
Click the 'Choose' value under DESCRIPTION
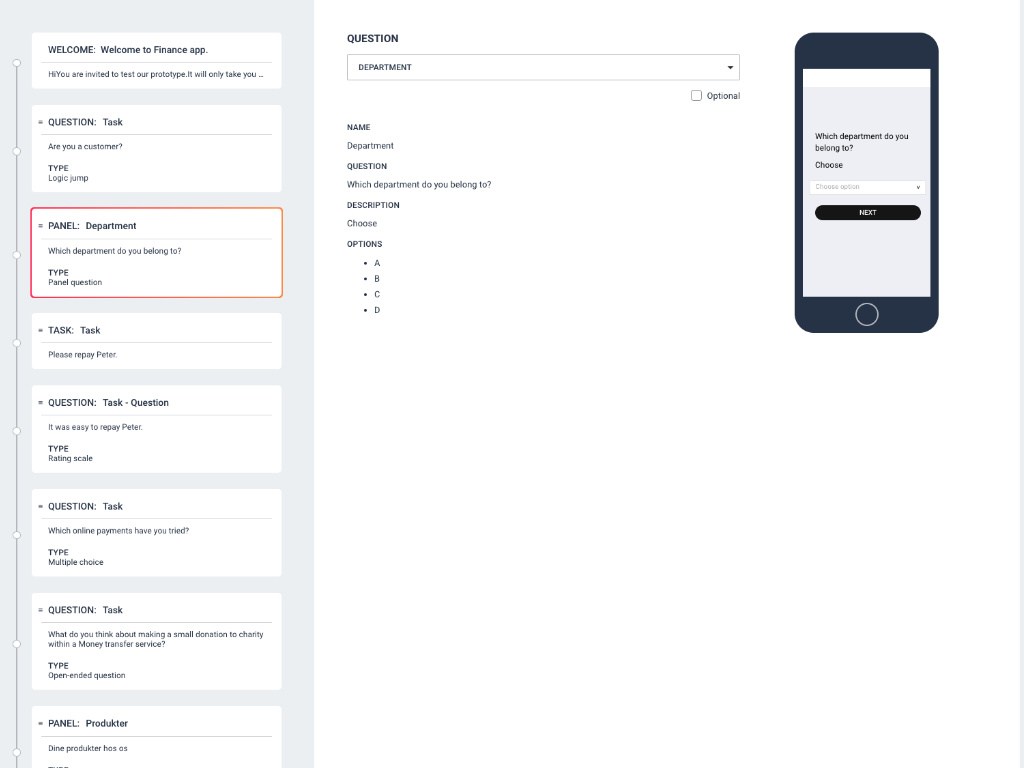click(362, 223)
